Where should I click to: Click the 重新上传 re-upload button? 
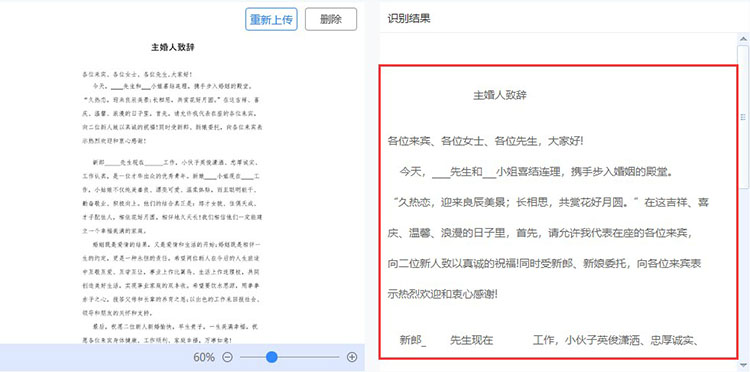[271, 19]
